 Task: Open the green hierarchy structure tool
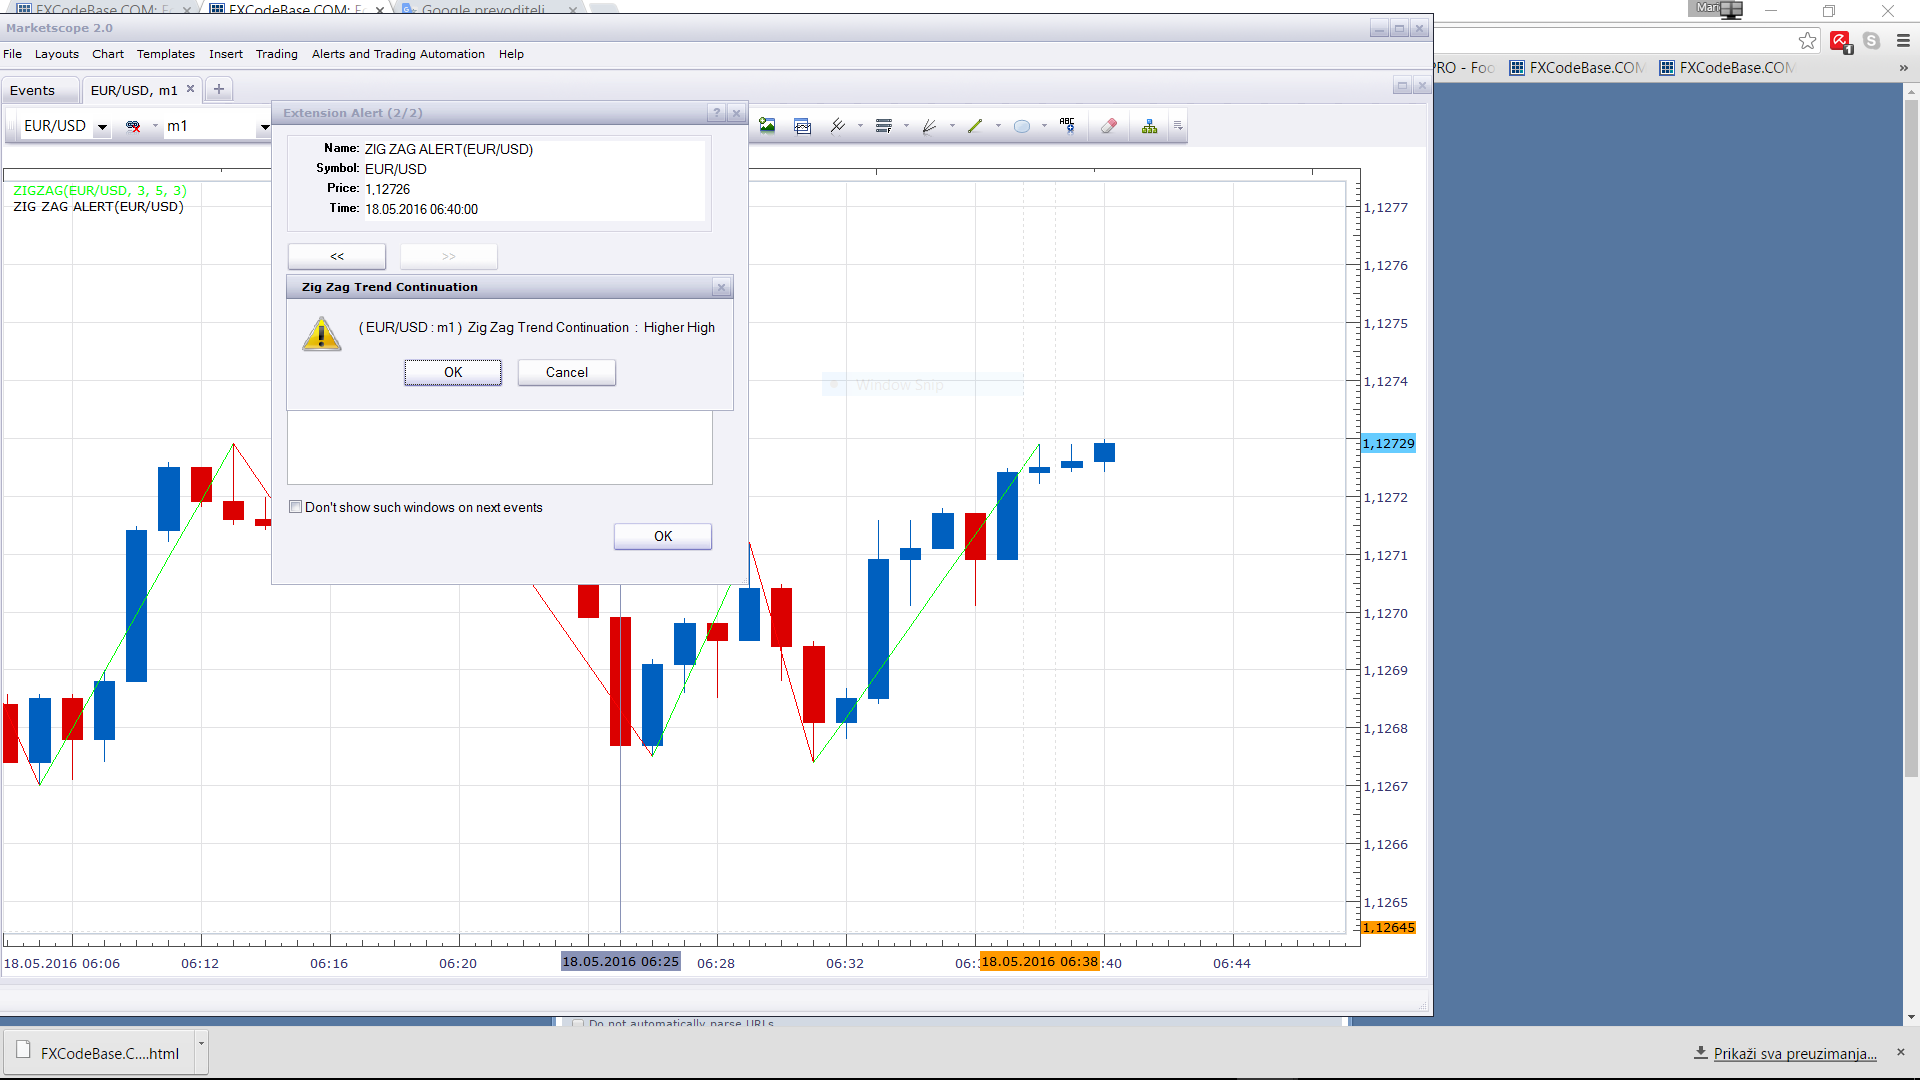(x=1150, y=126)
